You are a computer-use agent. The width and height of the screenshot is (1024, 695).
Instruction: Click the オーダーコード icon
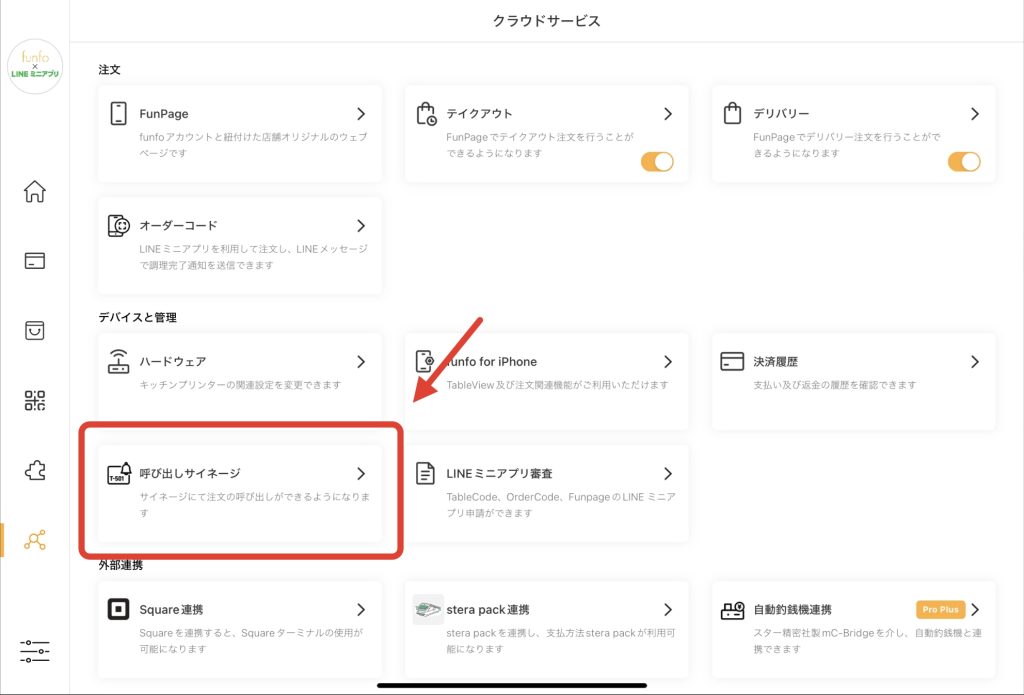119,225
